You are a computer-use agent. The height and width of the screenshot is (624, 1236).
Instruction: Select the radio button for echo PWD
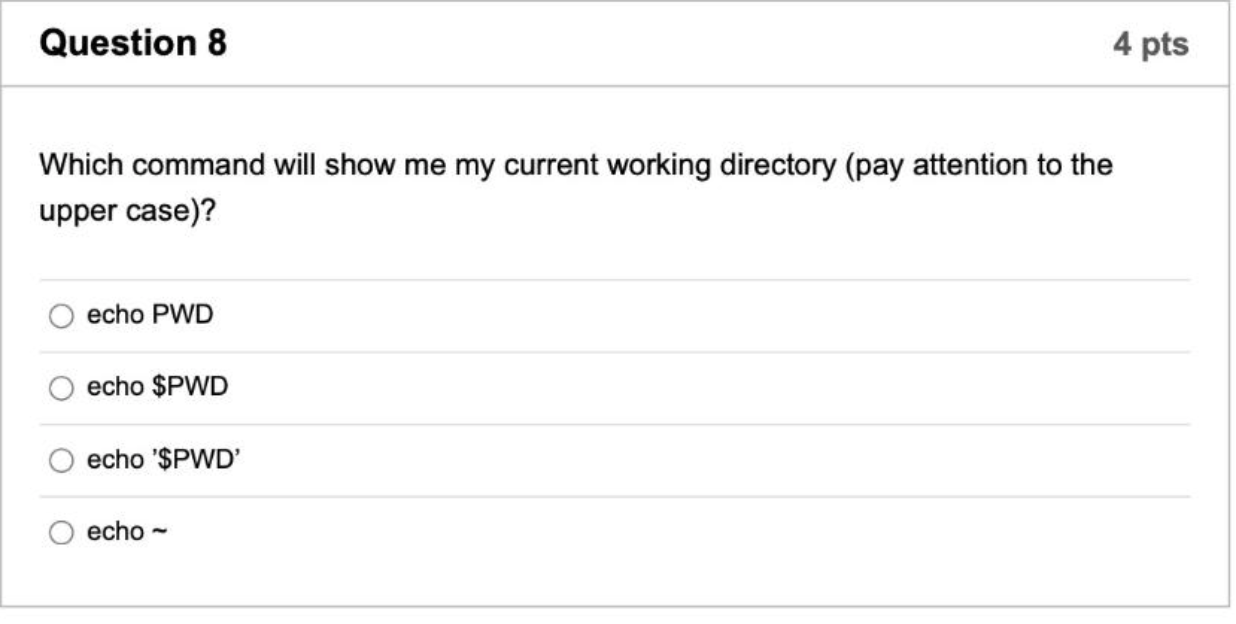coord(62,317)
